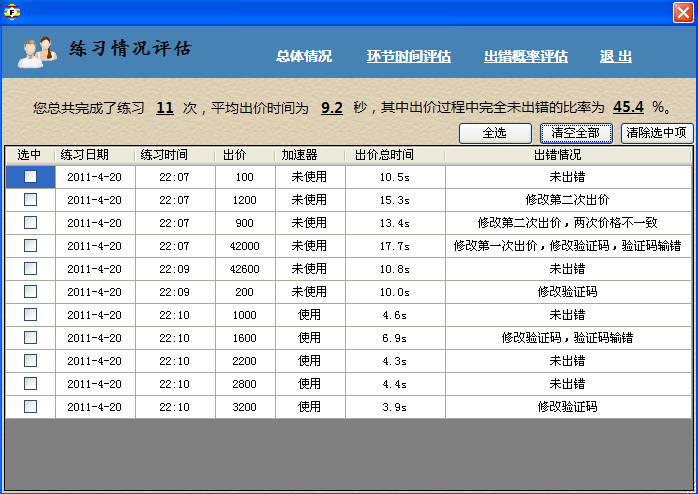Click the 出价 column header
The height and width of the screenshot is (494, 698).
click(245, 155)
